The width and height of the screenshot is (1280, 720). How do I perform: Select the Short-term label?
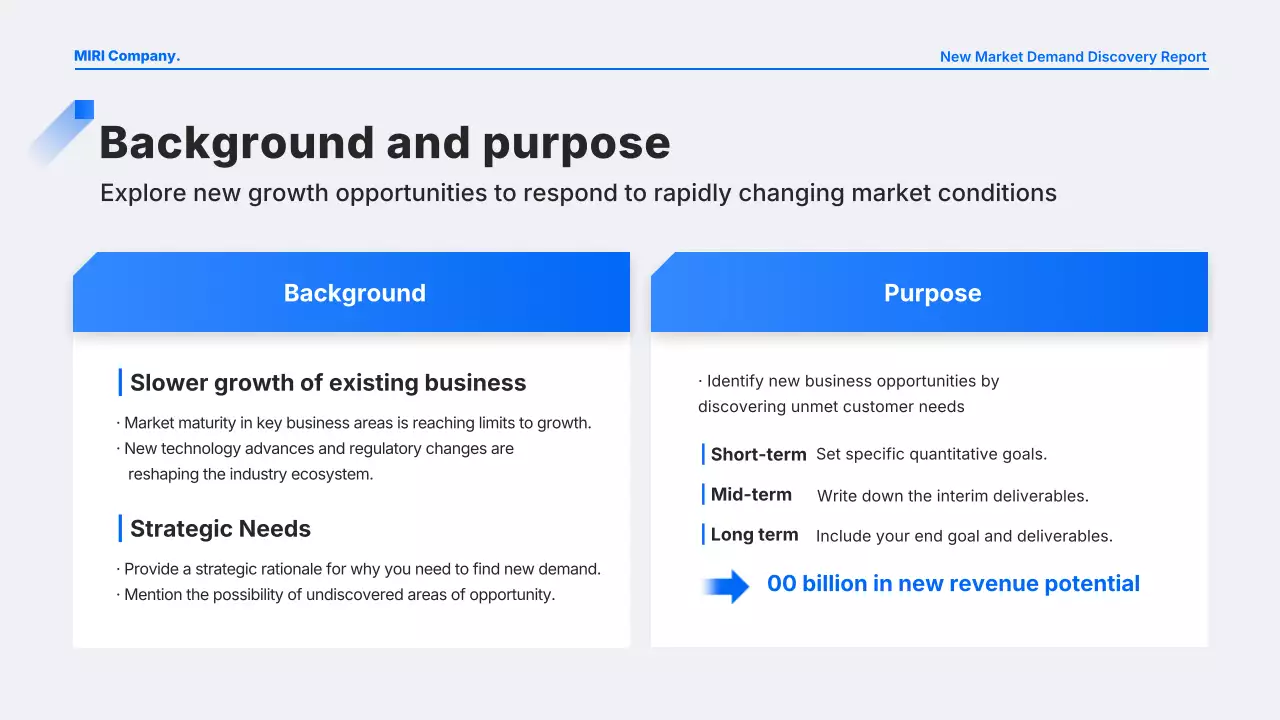[758, 455]
